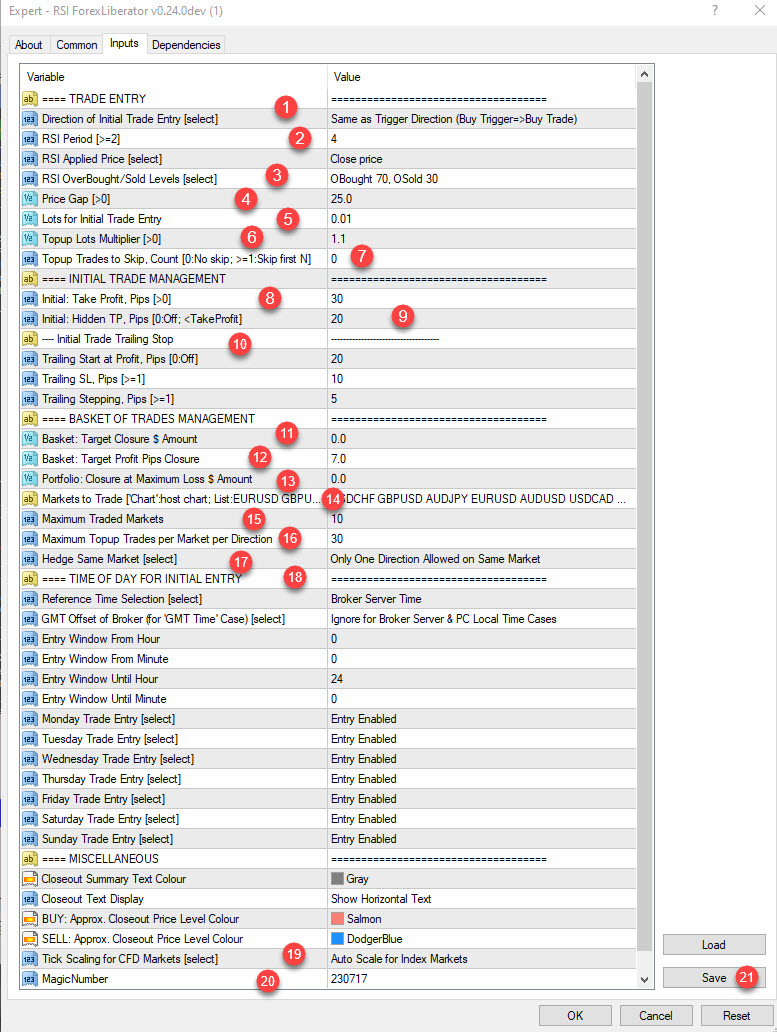Select the 'Entry Window Until Hour' variable name
Image resolution: width=777 pixels, height=1032 pixels.
(99, 679)
